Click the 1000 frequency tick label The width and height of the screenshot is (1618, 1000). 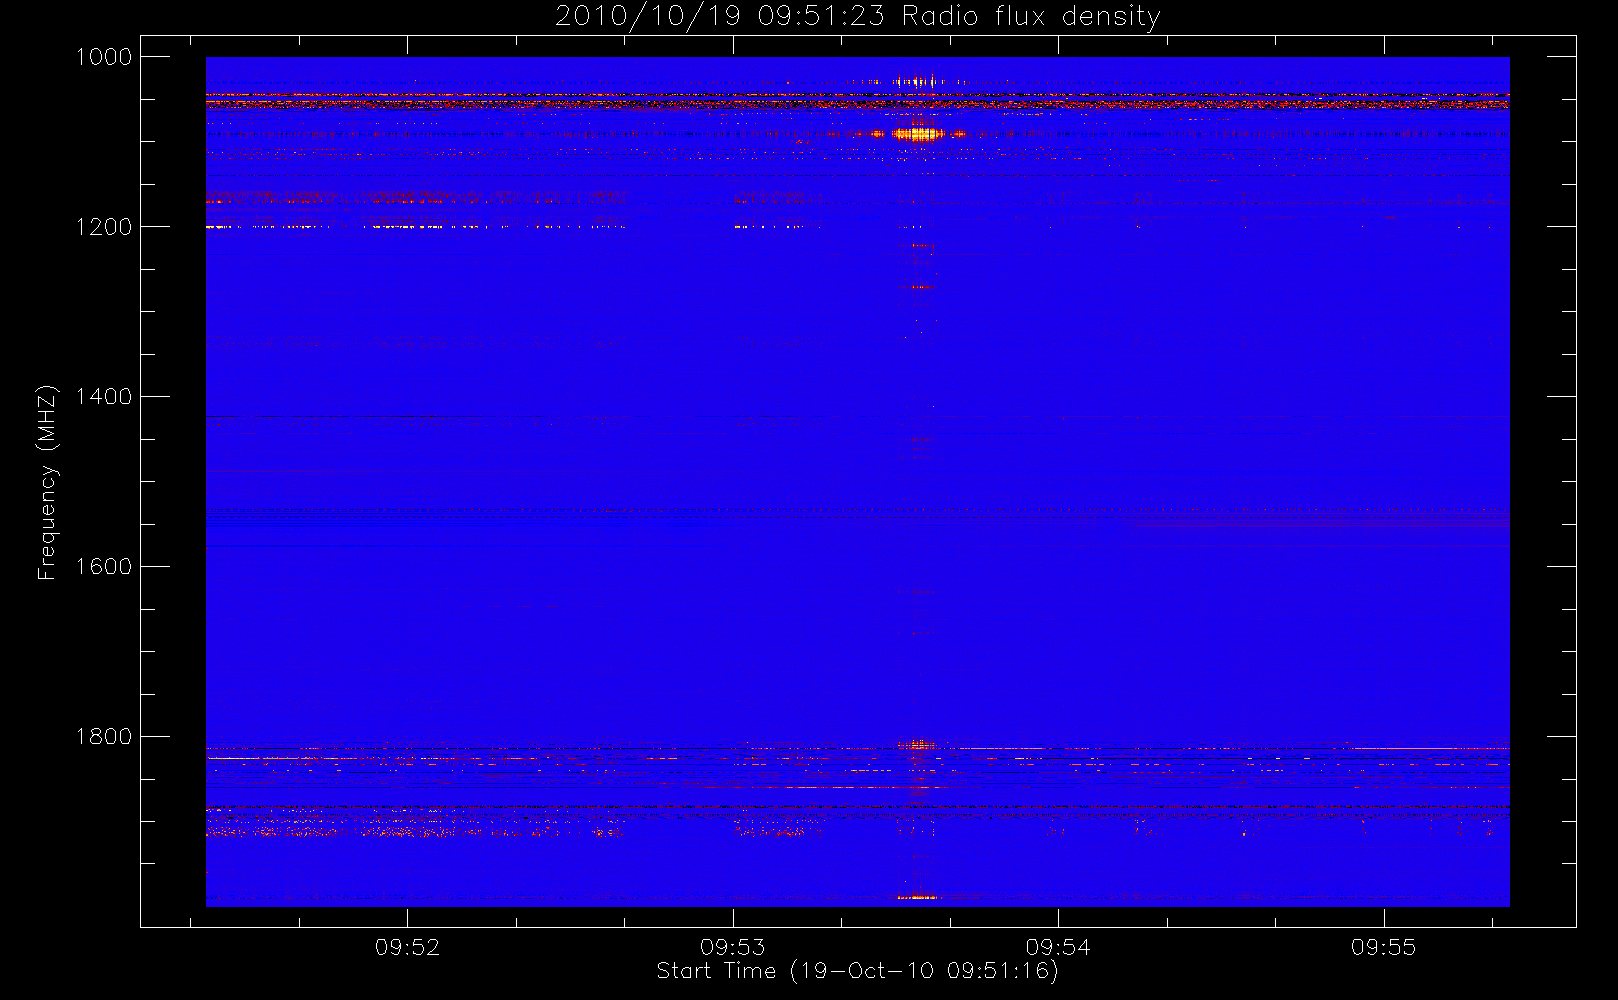coord(104,57)
